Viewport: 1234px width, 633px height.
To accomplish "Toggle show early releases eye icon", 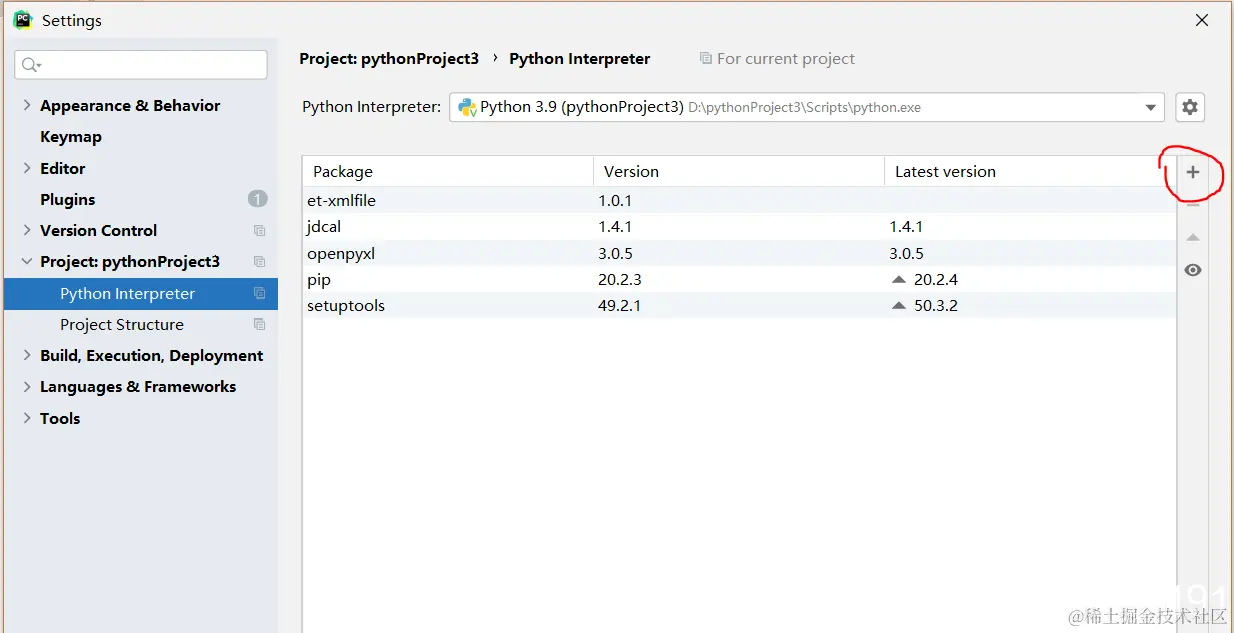I will pyautogui.click(x=1192, y=270).
